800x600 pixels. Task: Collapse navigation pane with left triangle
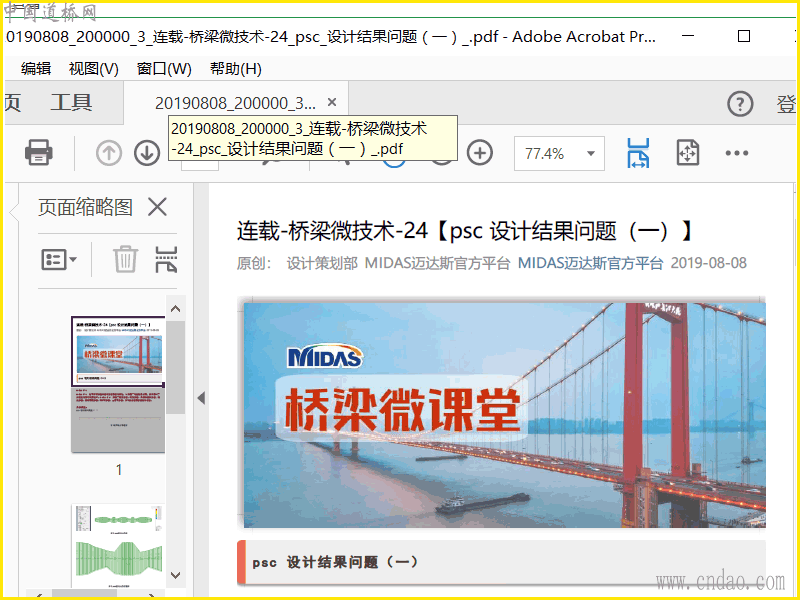tap(201, 398)
